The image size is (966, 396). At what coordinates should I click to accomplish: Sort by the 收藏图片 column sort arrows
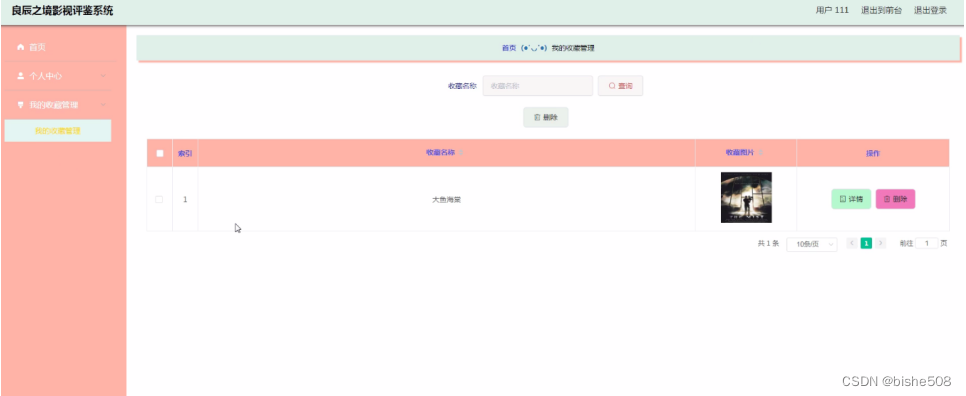pos(761,153)
